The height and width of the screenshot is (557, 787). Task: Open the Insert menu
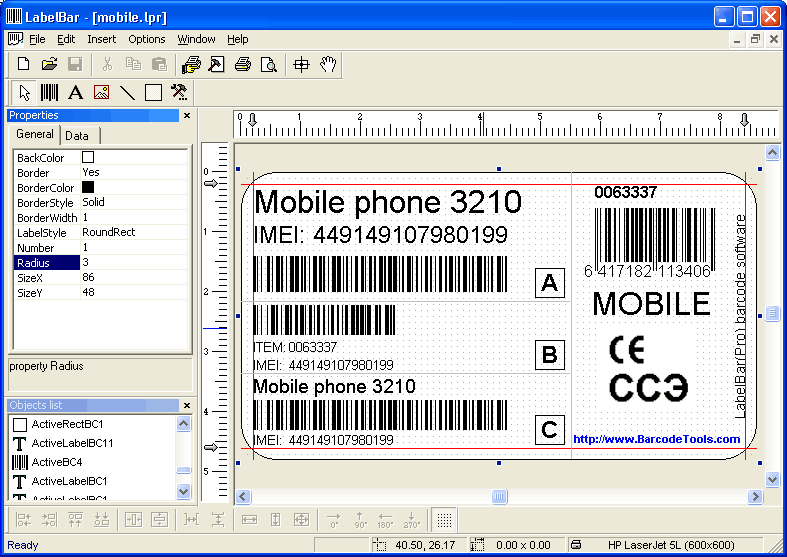coord(101,40)
